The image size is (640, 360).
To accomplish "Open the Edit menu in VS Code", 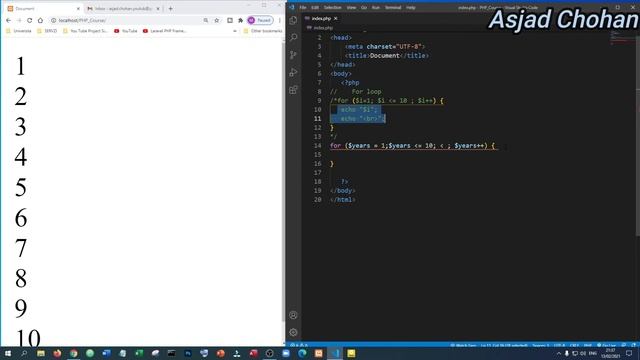I will click(x=315, y=7).
